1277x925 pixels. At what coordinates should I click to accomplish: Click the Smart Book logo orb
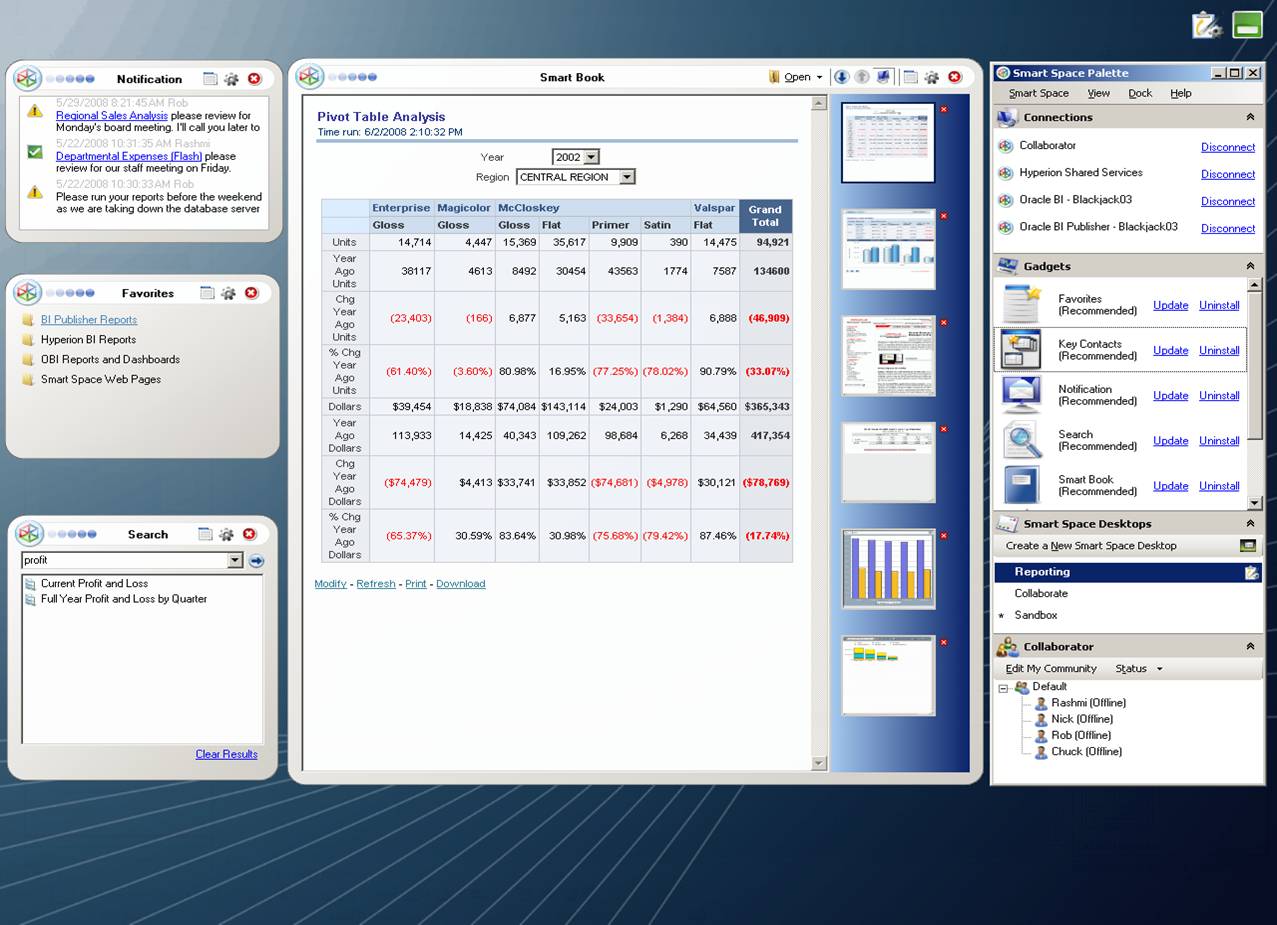(310, 77)
